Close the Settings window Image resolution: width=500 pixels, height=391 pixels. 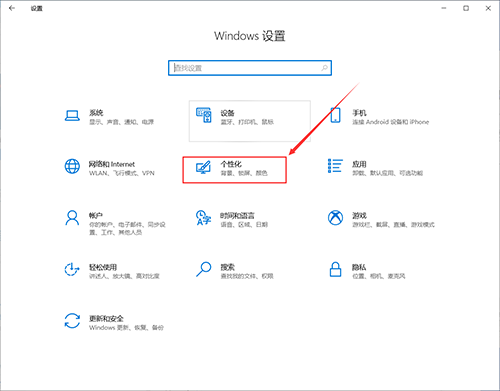[488, 8]
